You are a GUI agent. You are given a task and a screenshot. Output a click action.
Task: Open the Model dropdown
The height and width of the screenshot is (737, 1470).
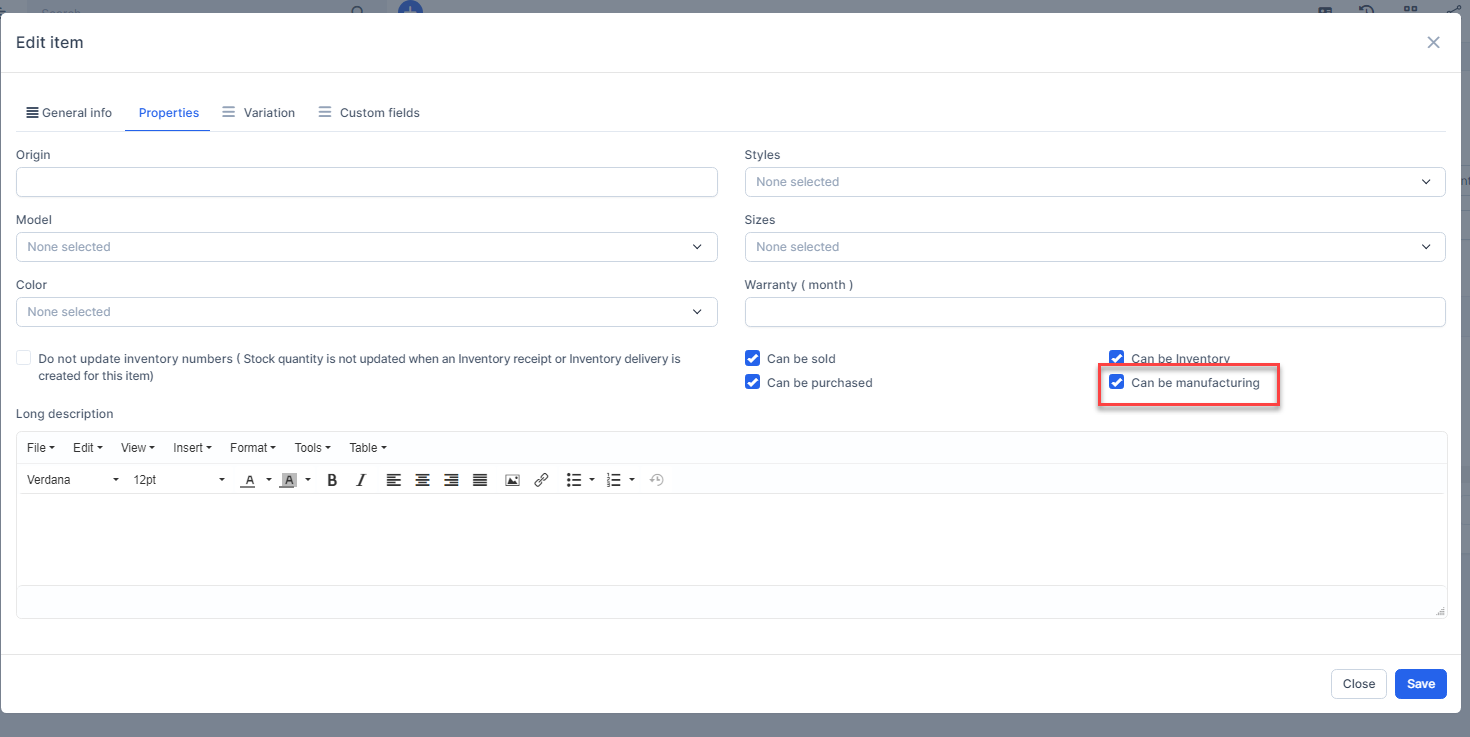point(366,247)
